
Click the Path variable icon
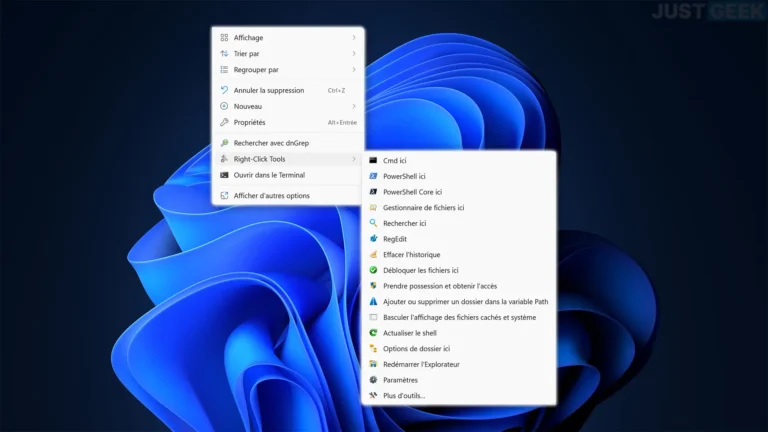click(373, 301)
